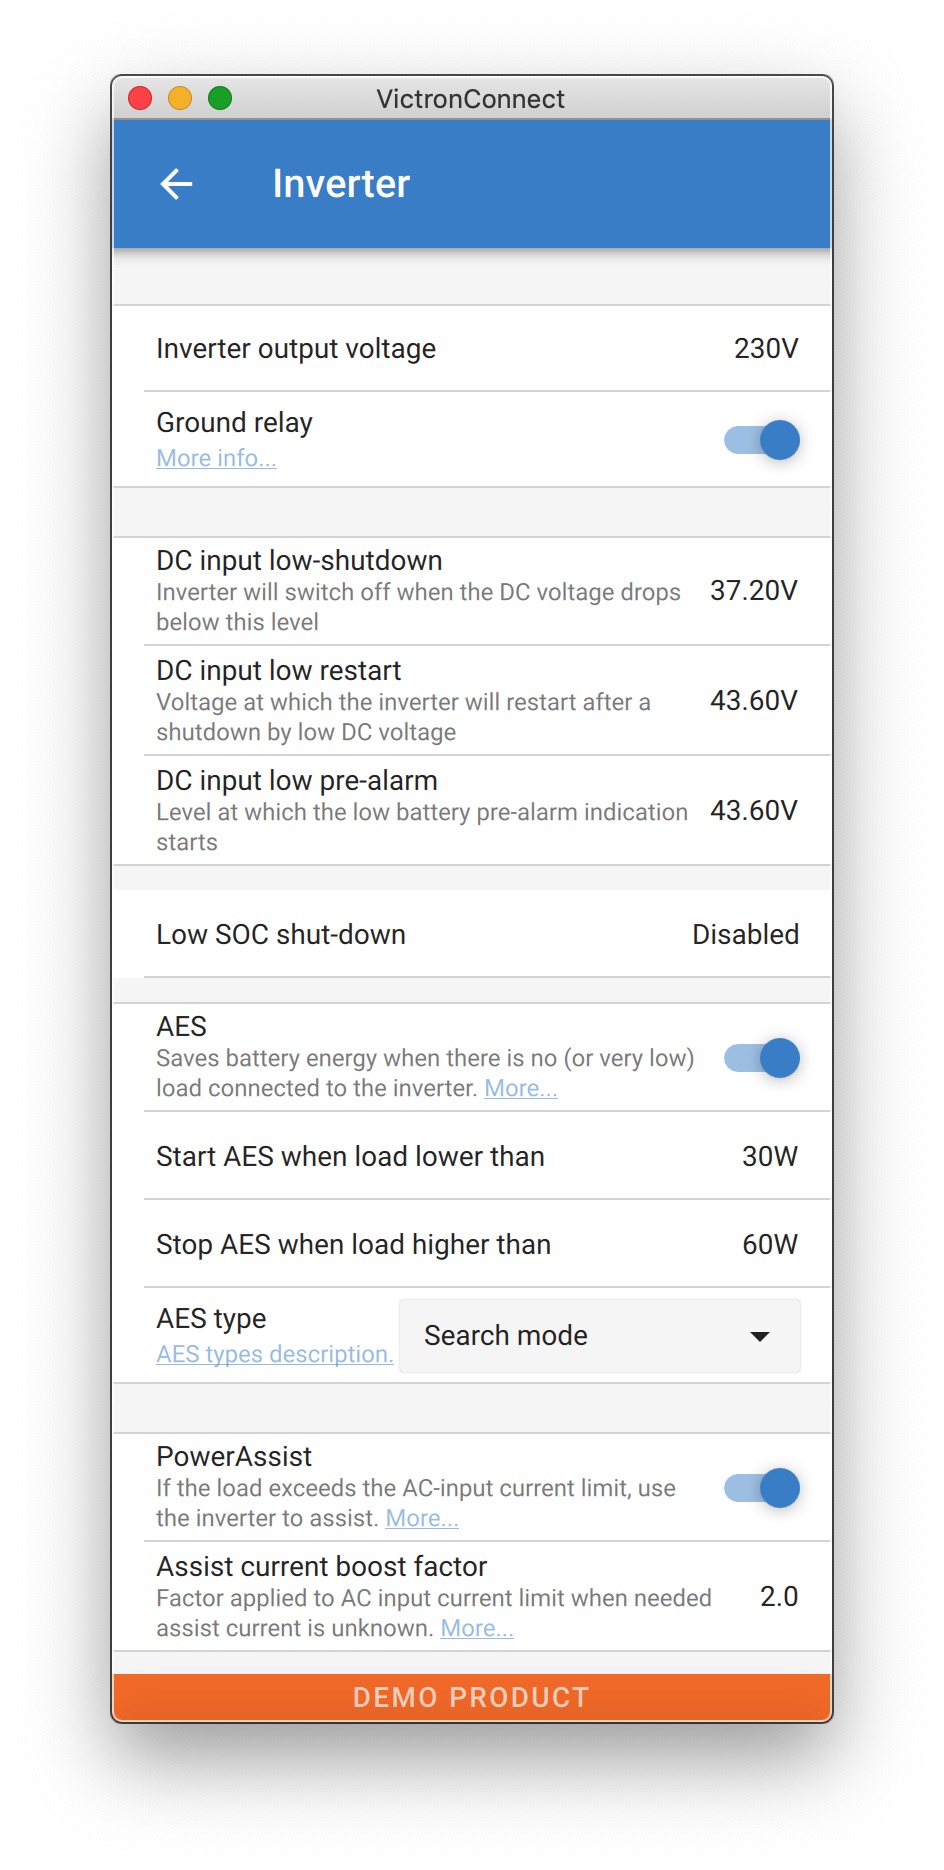Open Ground relay More info link
Image resolution: width=944 pixels, height=1870 pixels.
pyautogui.click(x=216, y=458)
